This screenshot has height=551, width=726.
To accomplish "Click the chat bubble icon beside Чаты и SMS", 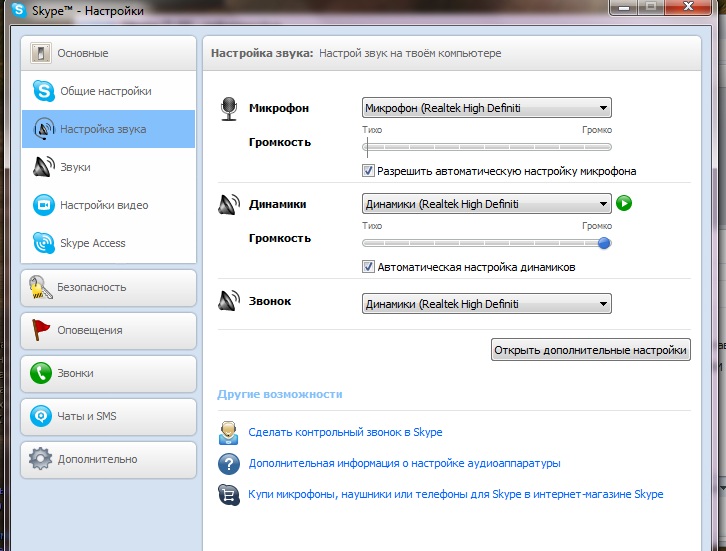I will coord(41,416).
